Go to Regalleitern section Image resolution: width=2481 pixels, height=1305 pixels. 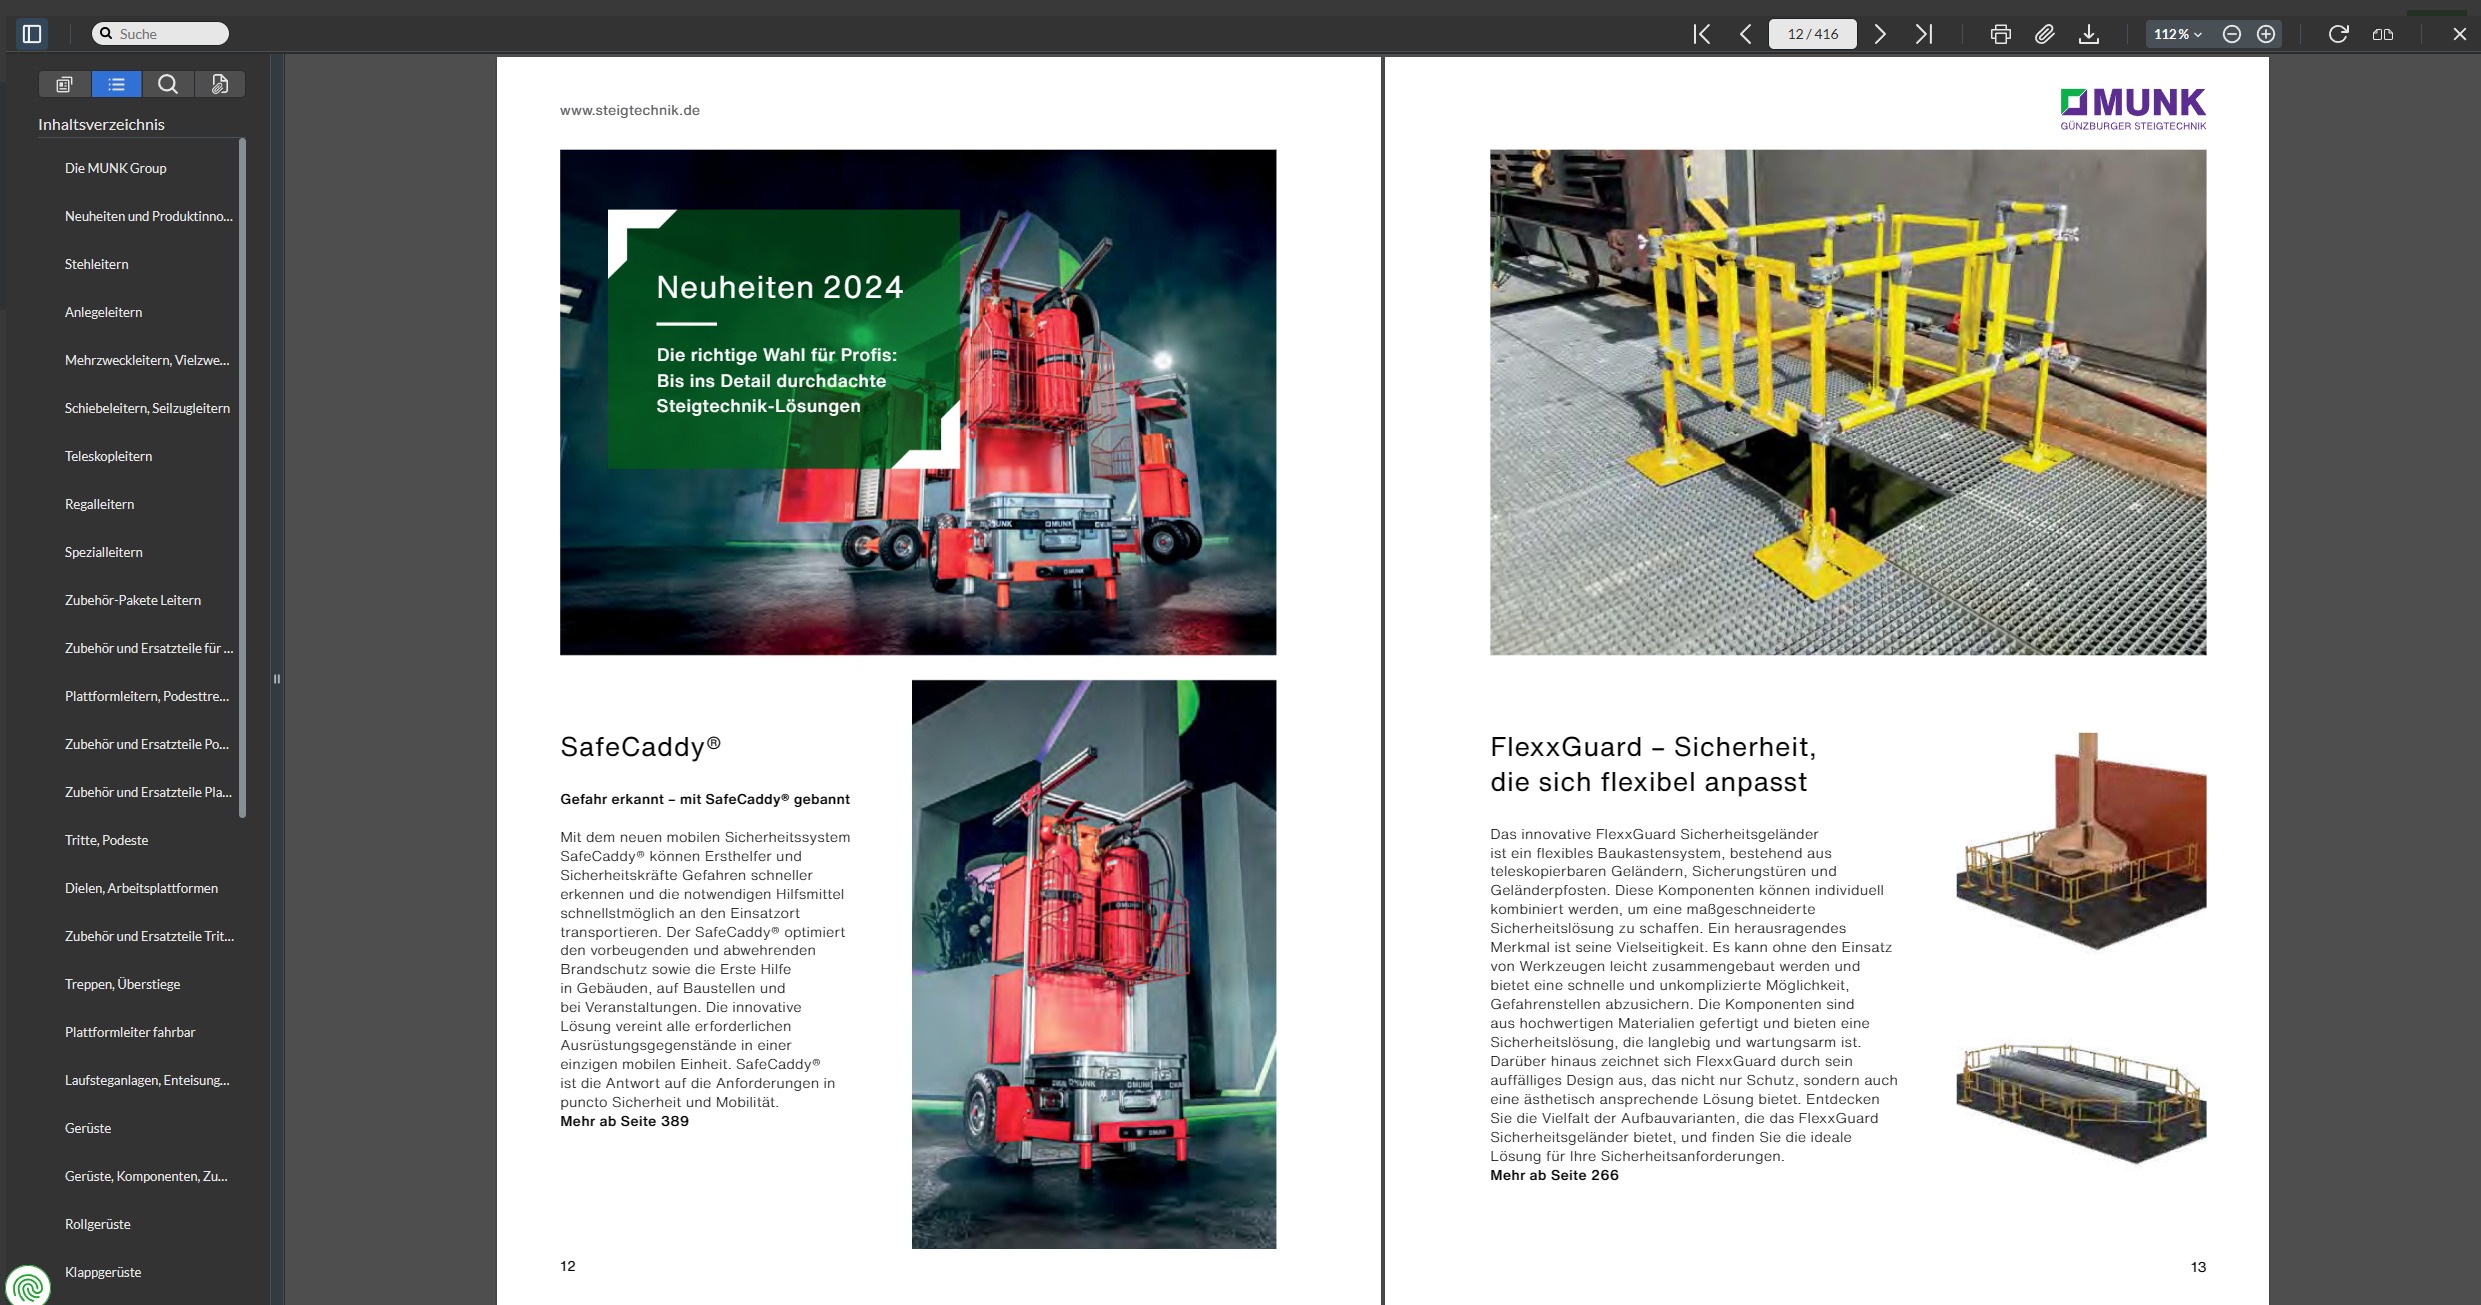tap(100, 504)
